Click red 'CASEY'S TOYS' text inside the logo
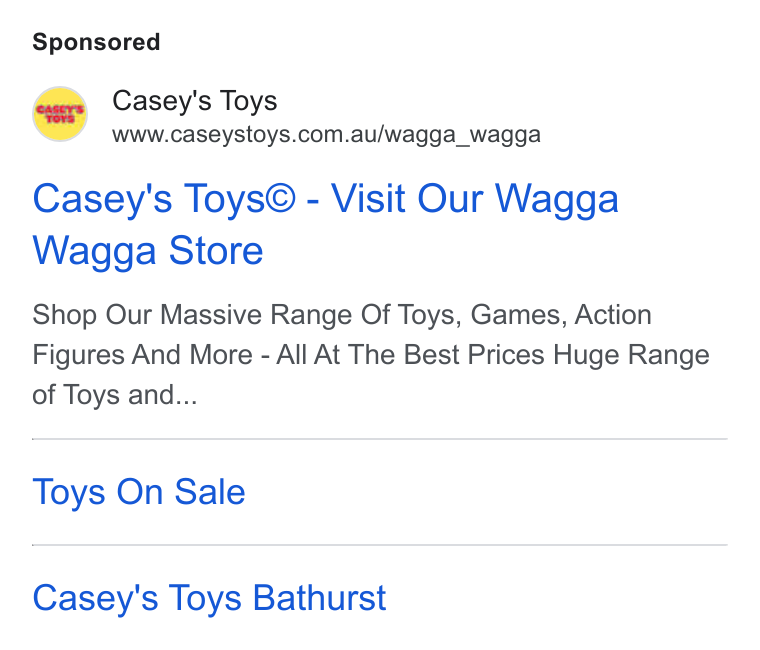The image size is (760, 650). pos(60,114)
